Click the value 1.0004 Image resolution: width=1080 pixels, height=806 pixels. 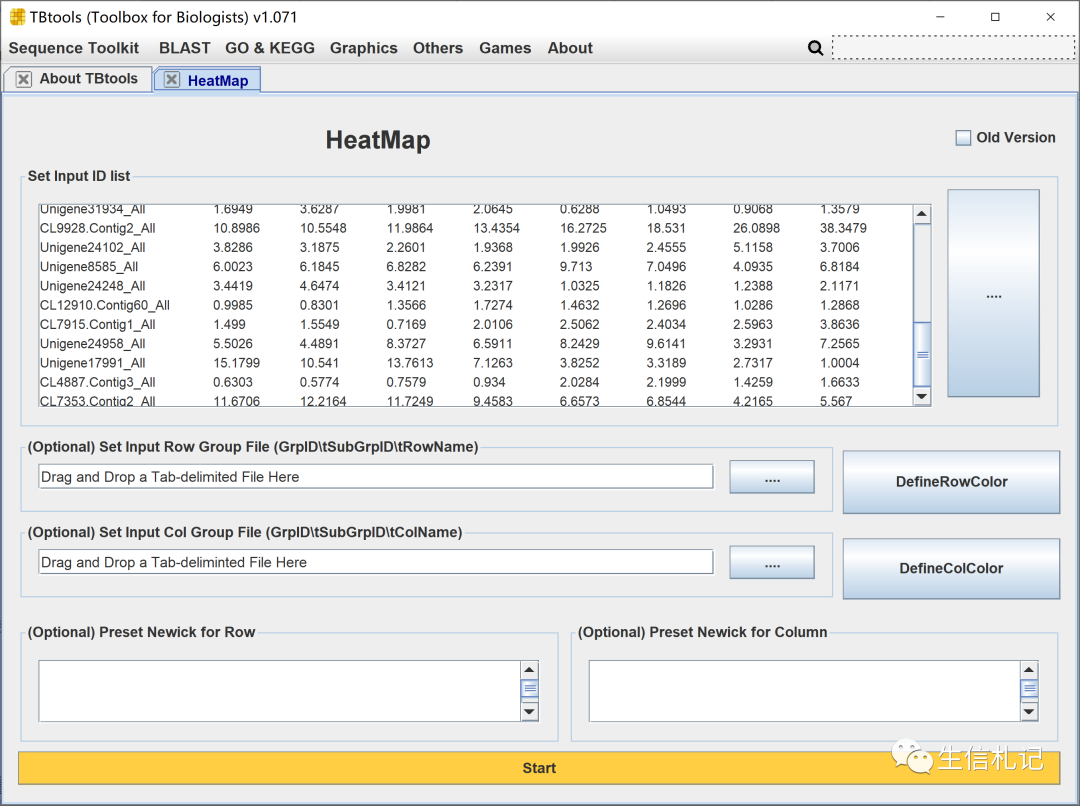pos(840,363)
